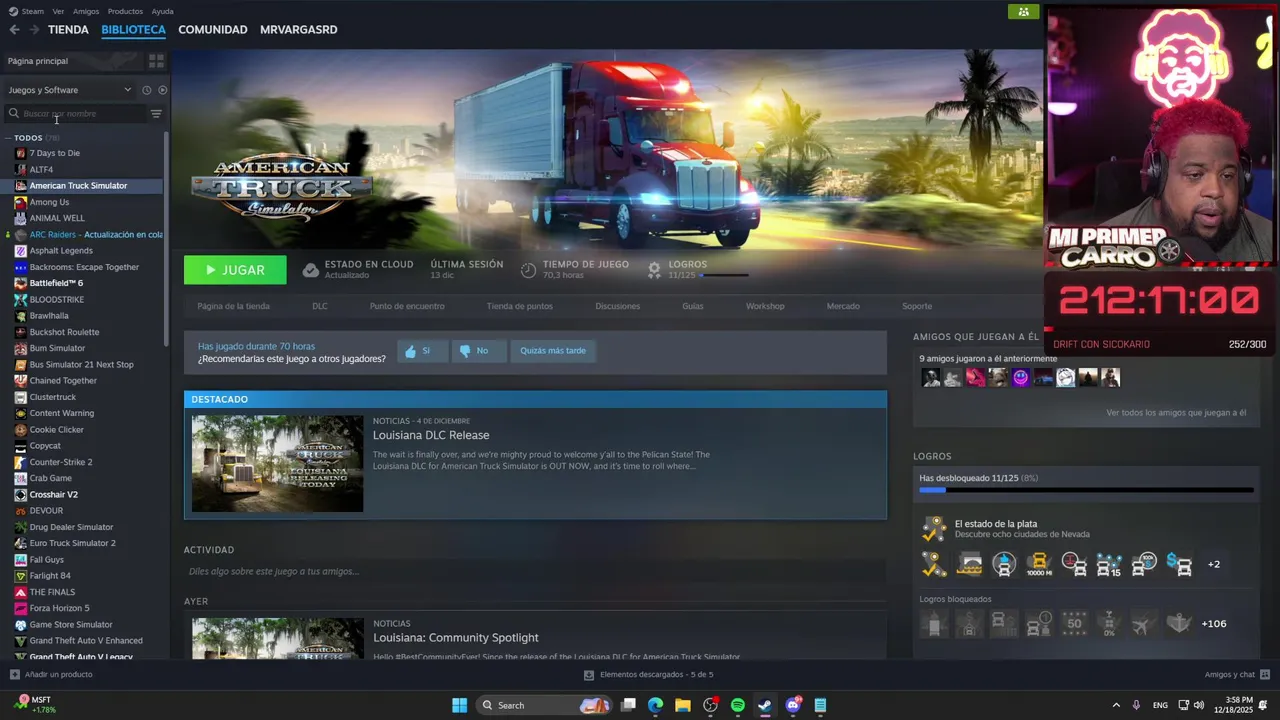Viewport: 1280px width, 720px height.
Task: Switch library to grid view icon
Action: pos(156,61)
